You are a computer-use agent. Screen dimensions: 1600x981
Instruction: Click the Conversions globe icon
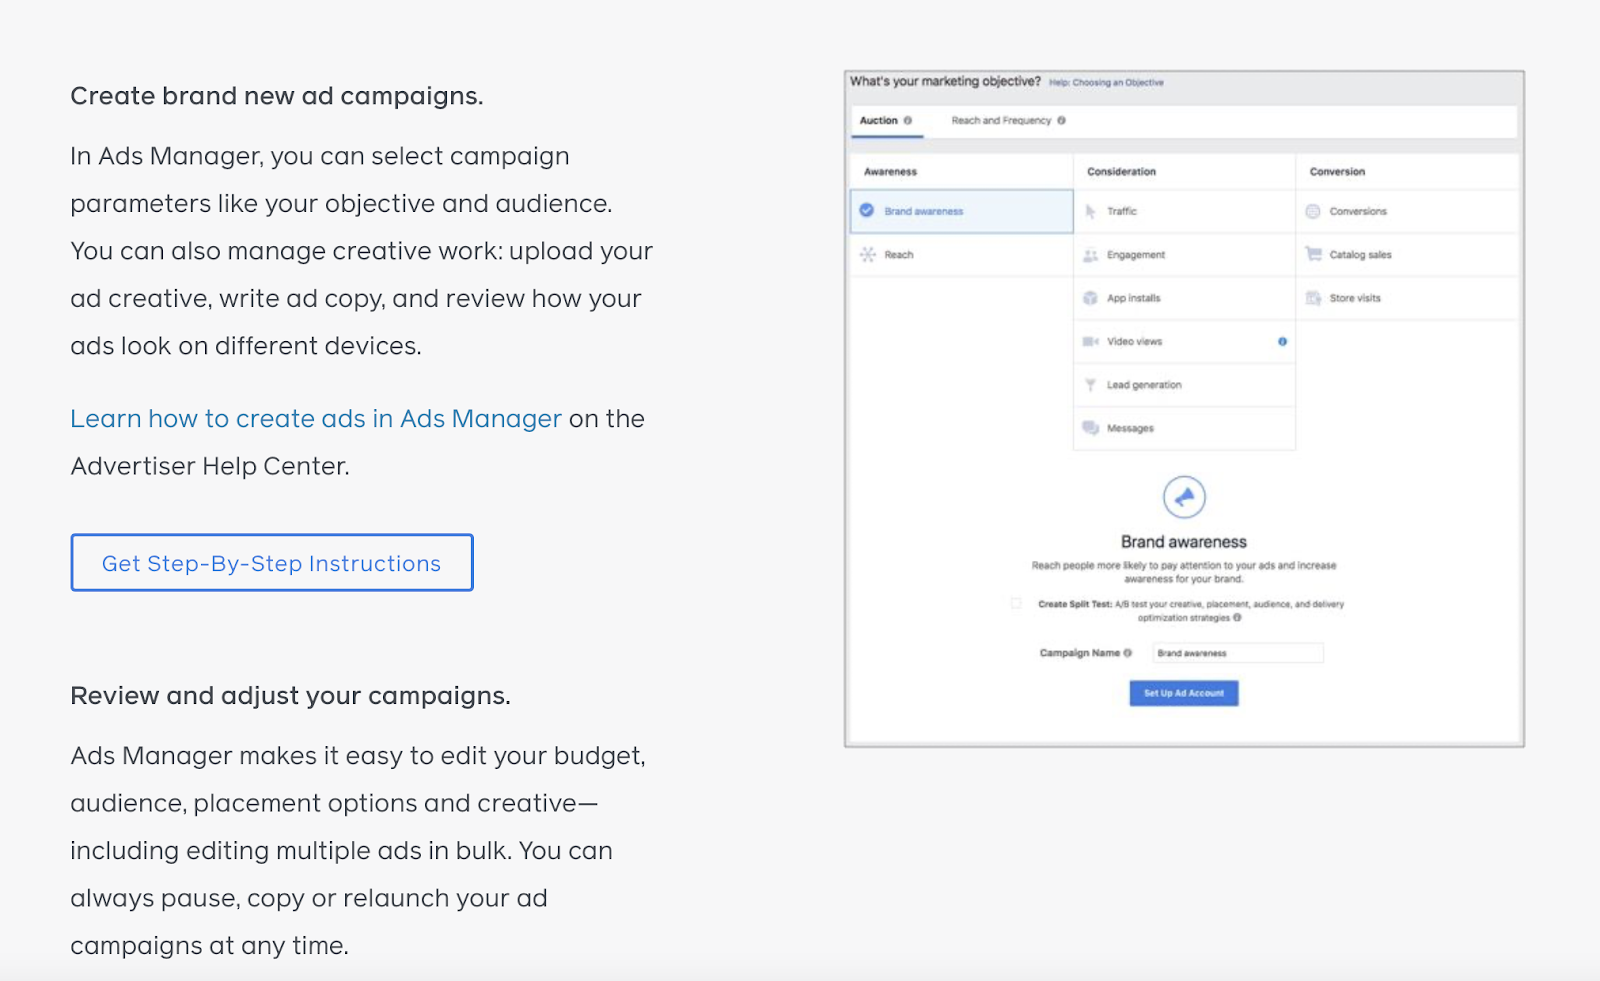click(x=1313, y=212)
